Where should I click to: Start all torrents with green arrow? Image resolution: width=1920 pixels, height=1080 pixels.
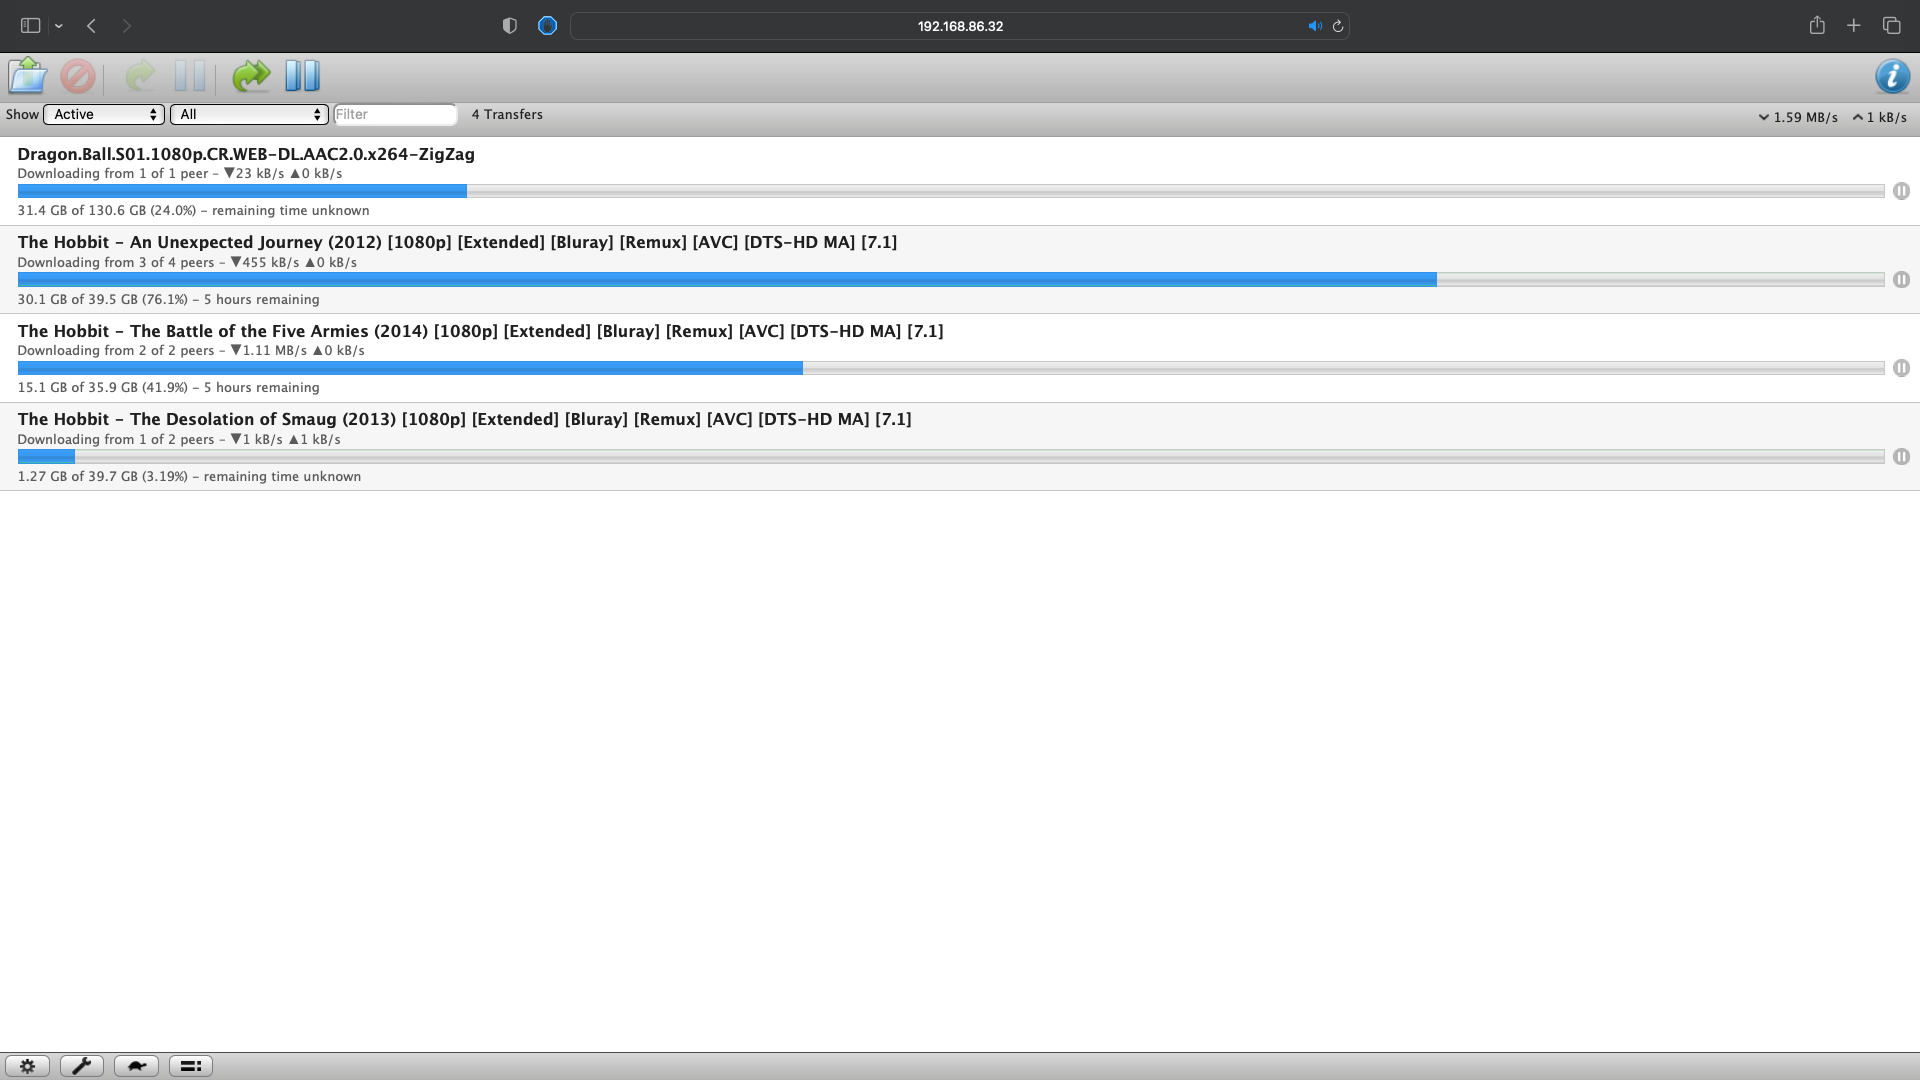[251, 76]
